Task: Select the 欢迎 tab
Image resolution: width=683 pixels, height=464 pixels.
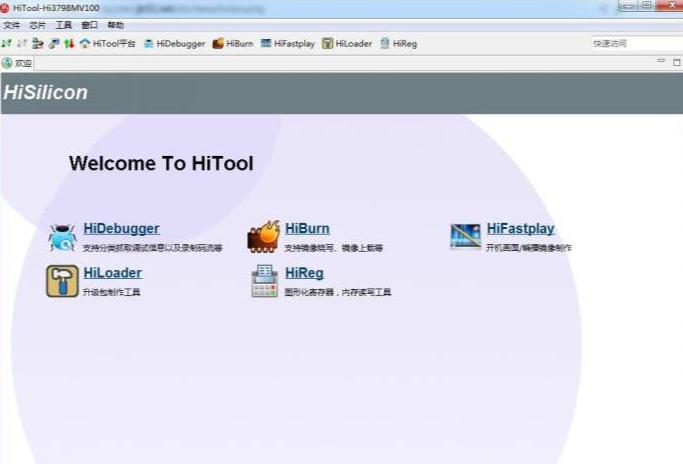Action: [17, 63]
